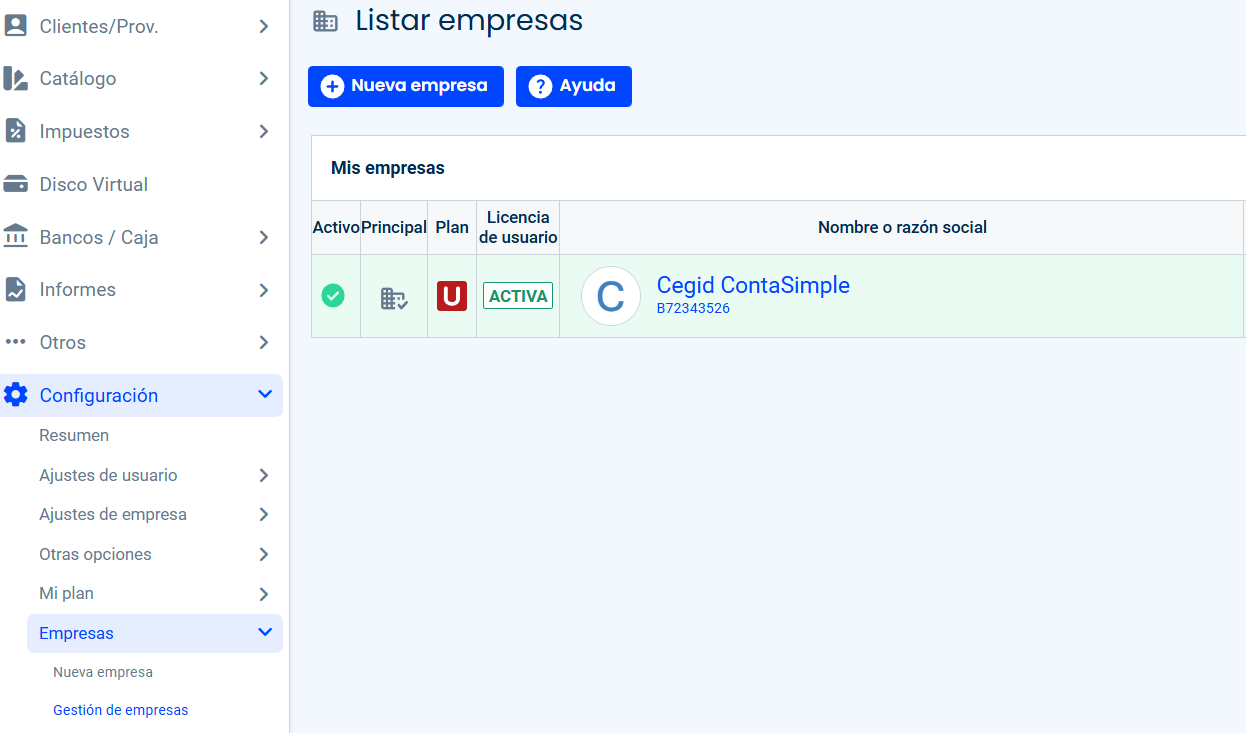Expand the Otros chevron

click(263, 342)
